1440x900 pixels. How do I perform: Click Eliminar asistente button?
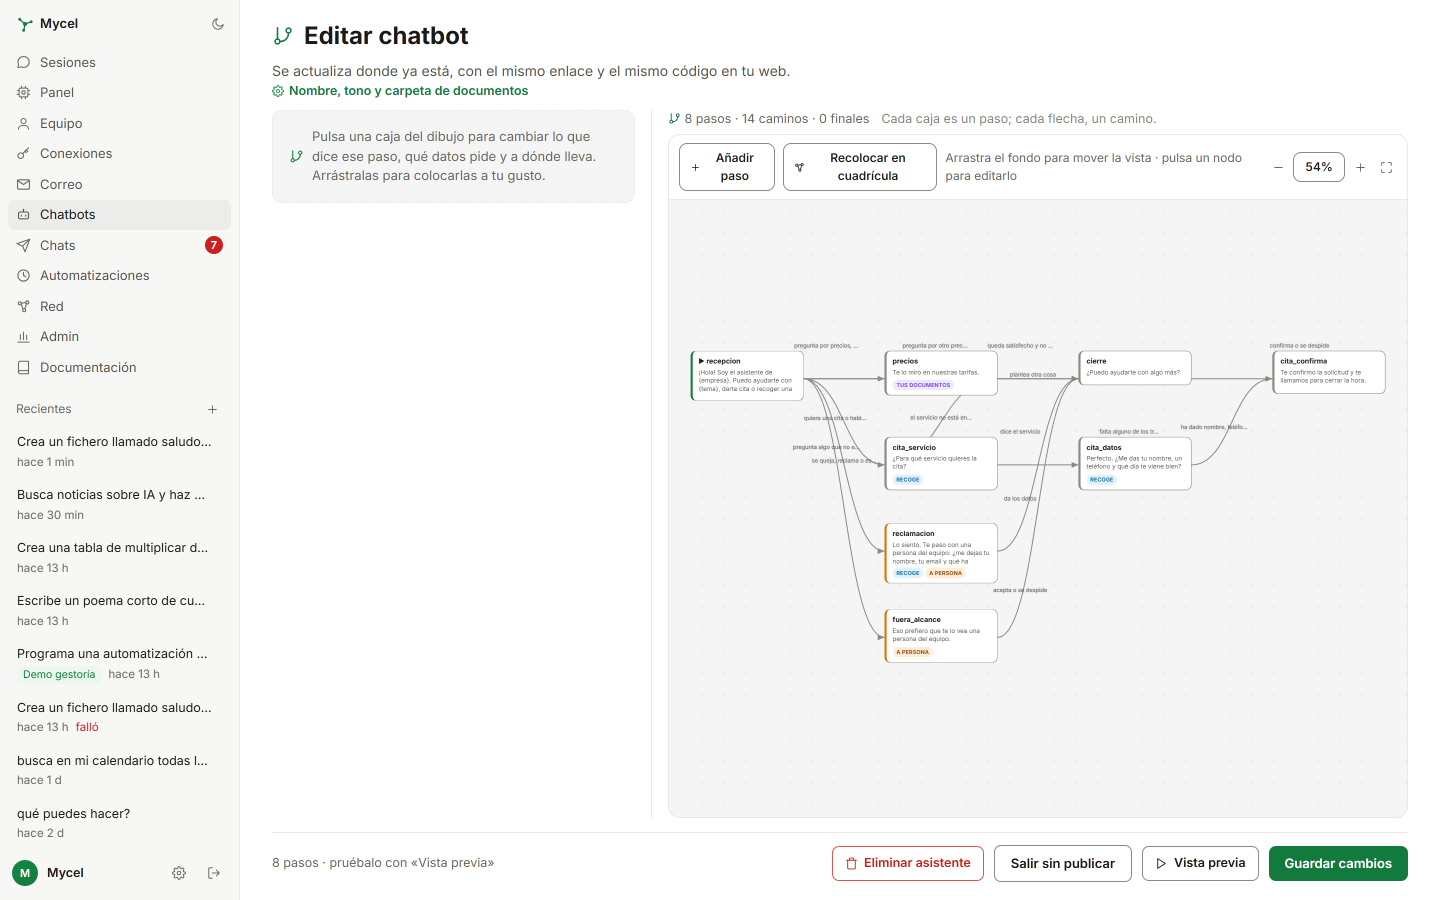(908, 863)
